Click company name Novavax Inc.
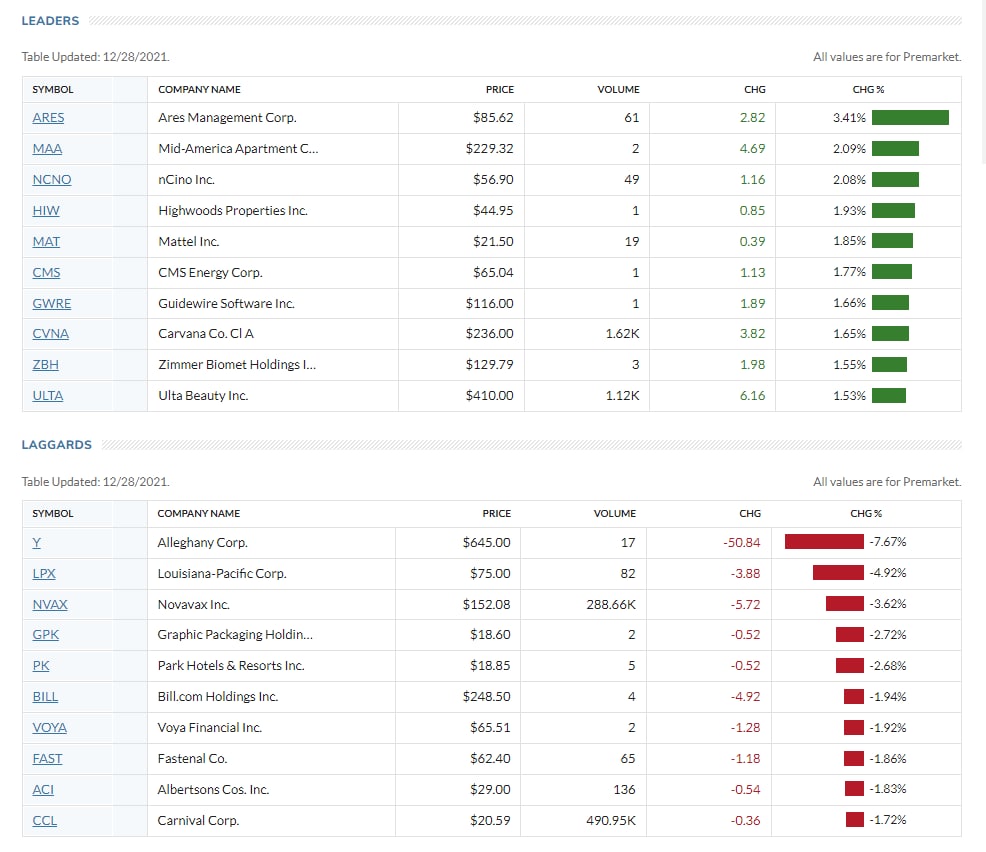Viewport: 986px width, 852px height. pyautogui.click(x=194, y=604)
